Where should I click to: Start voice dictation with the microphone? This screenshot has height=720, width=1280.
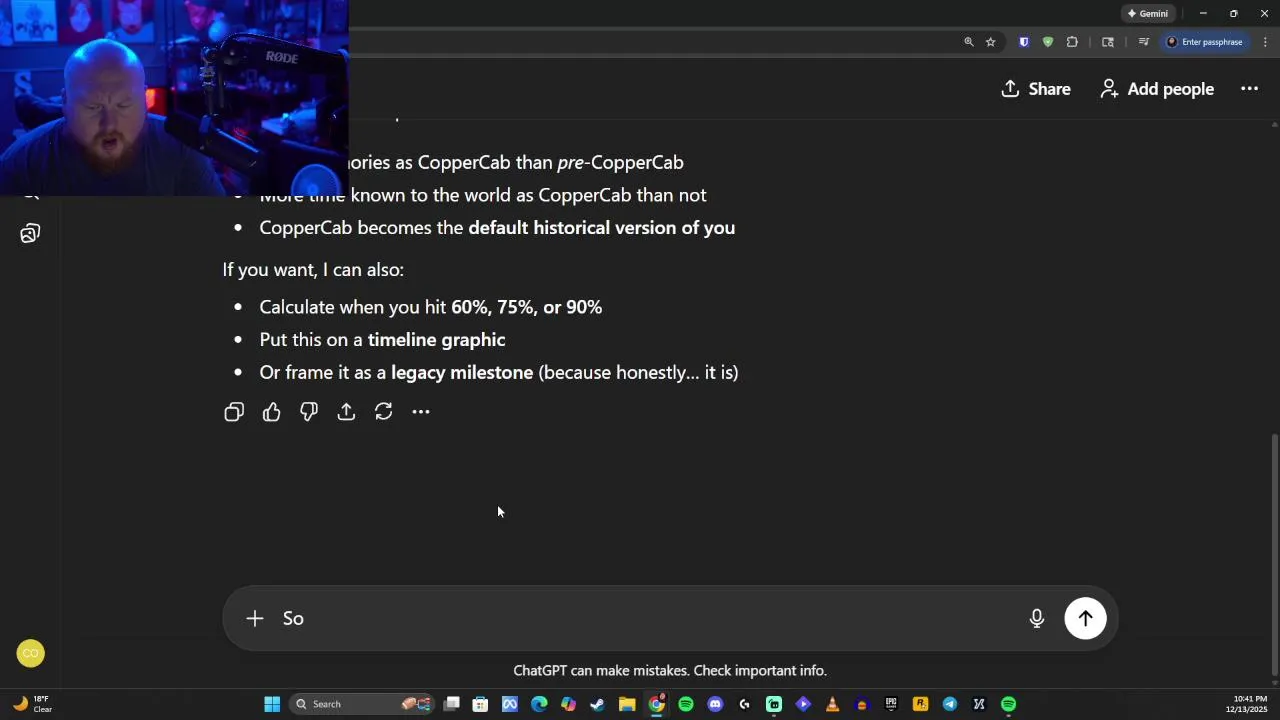coord(1037,618)
